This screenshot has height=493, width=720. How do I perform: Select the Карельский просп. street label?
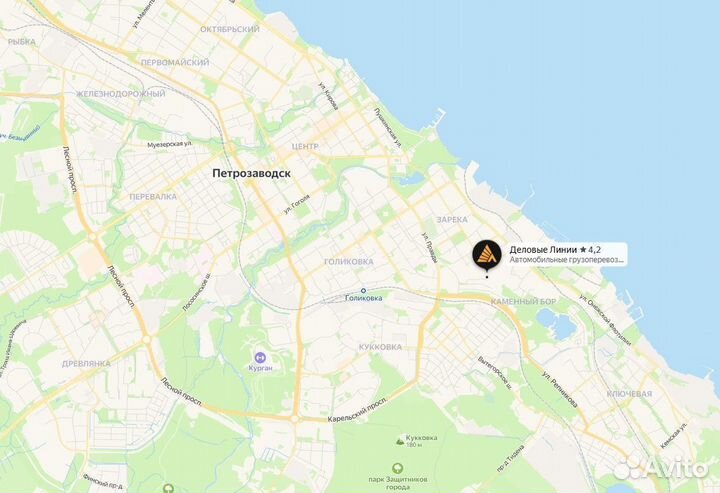click(x=358, y=409)
